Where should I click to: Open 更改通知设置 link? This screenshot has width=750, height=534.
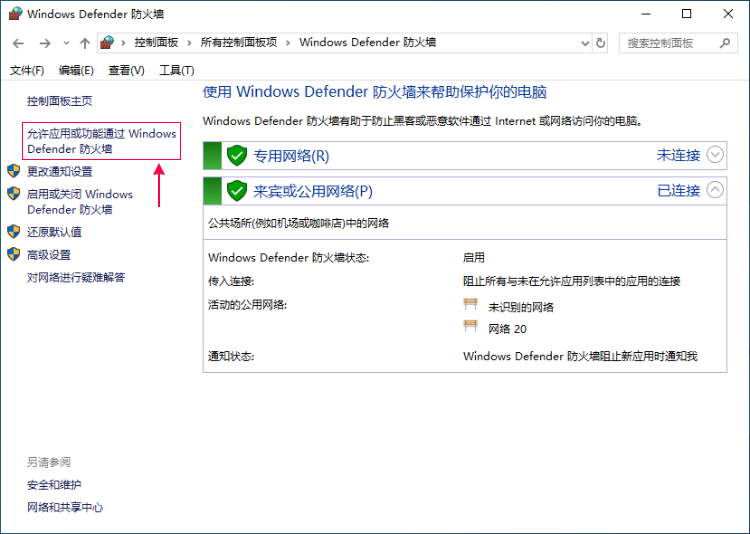[x=60, y=171]
